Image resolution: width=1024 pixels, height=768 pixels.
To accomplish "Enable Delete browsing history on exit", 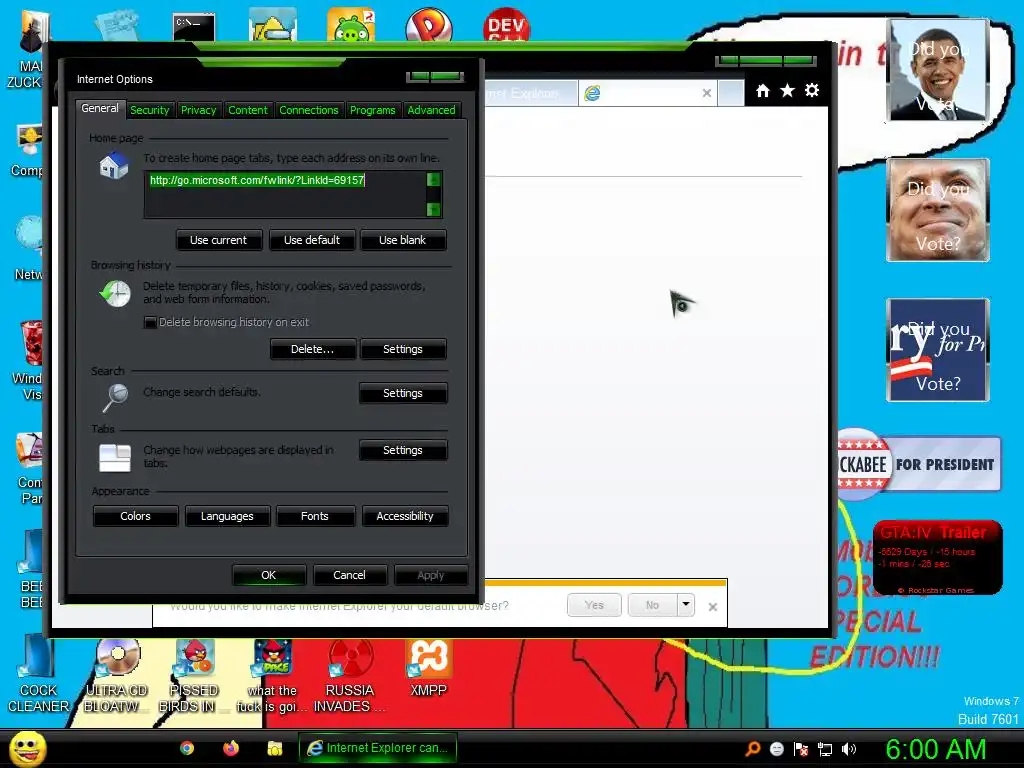I will click(150, 323).
